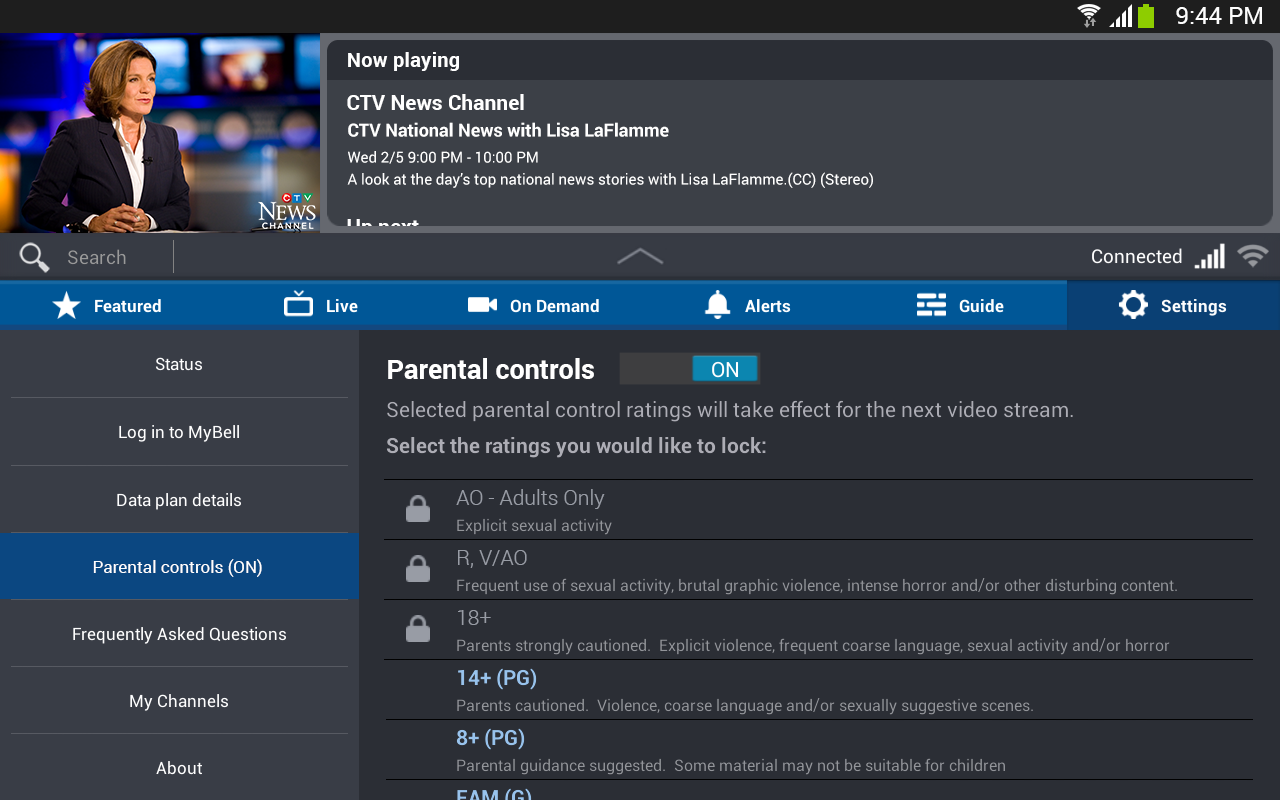Switch to the Live tab
Viewport: 1280px width, 800px height.
pos(320,306)
